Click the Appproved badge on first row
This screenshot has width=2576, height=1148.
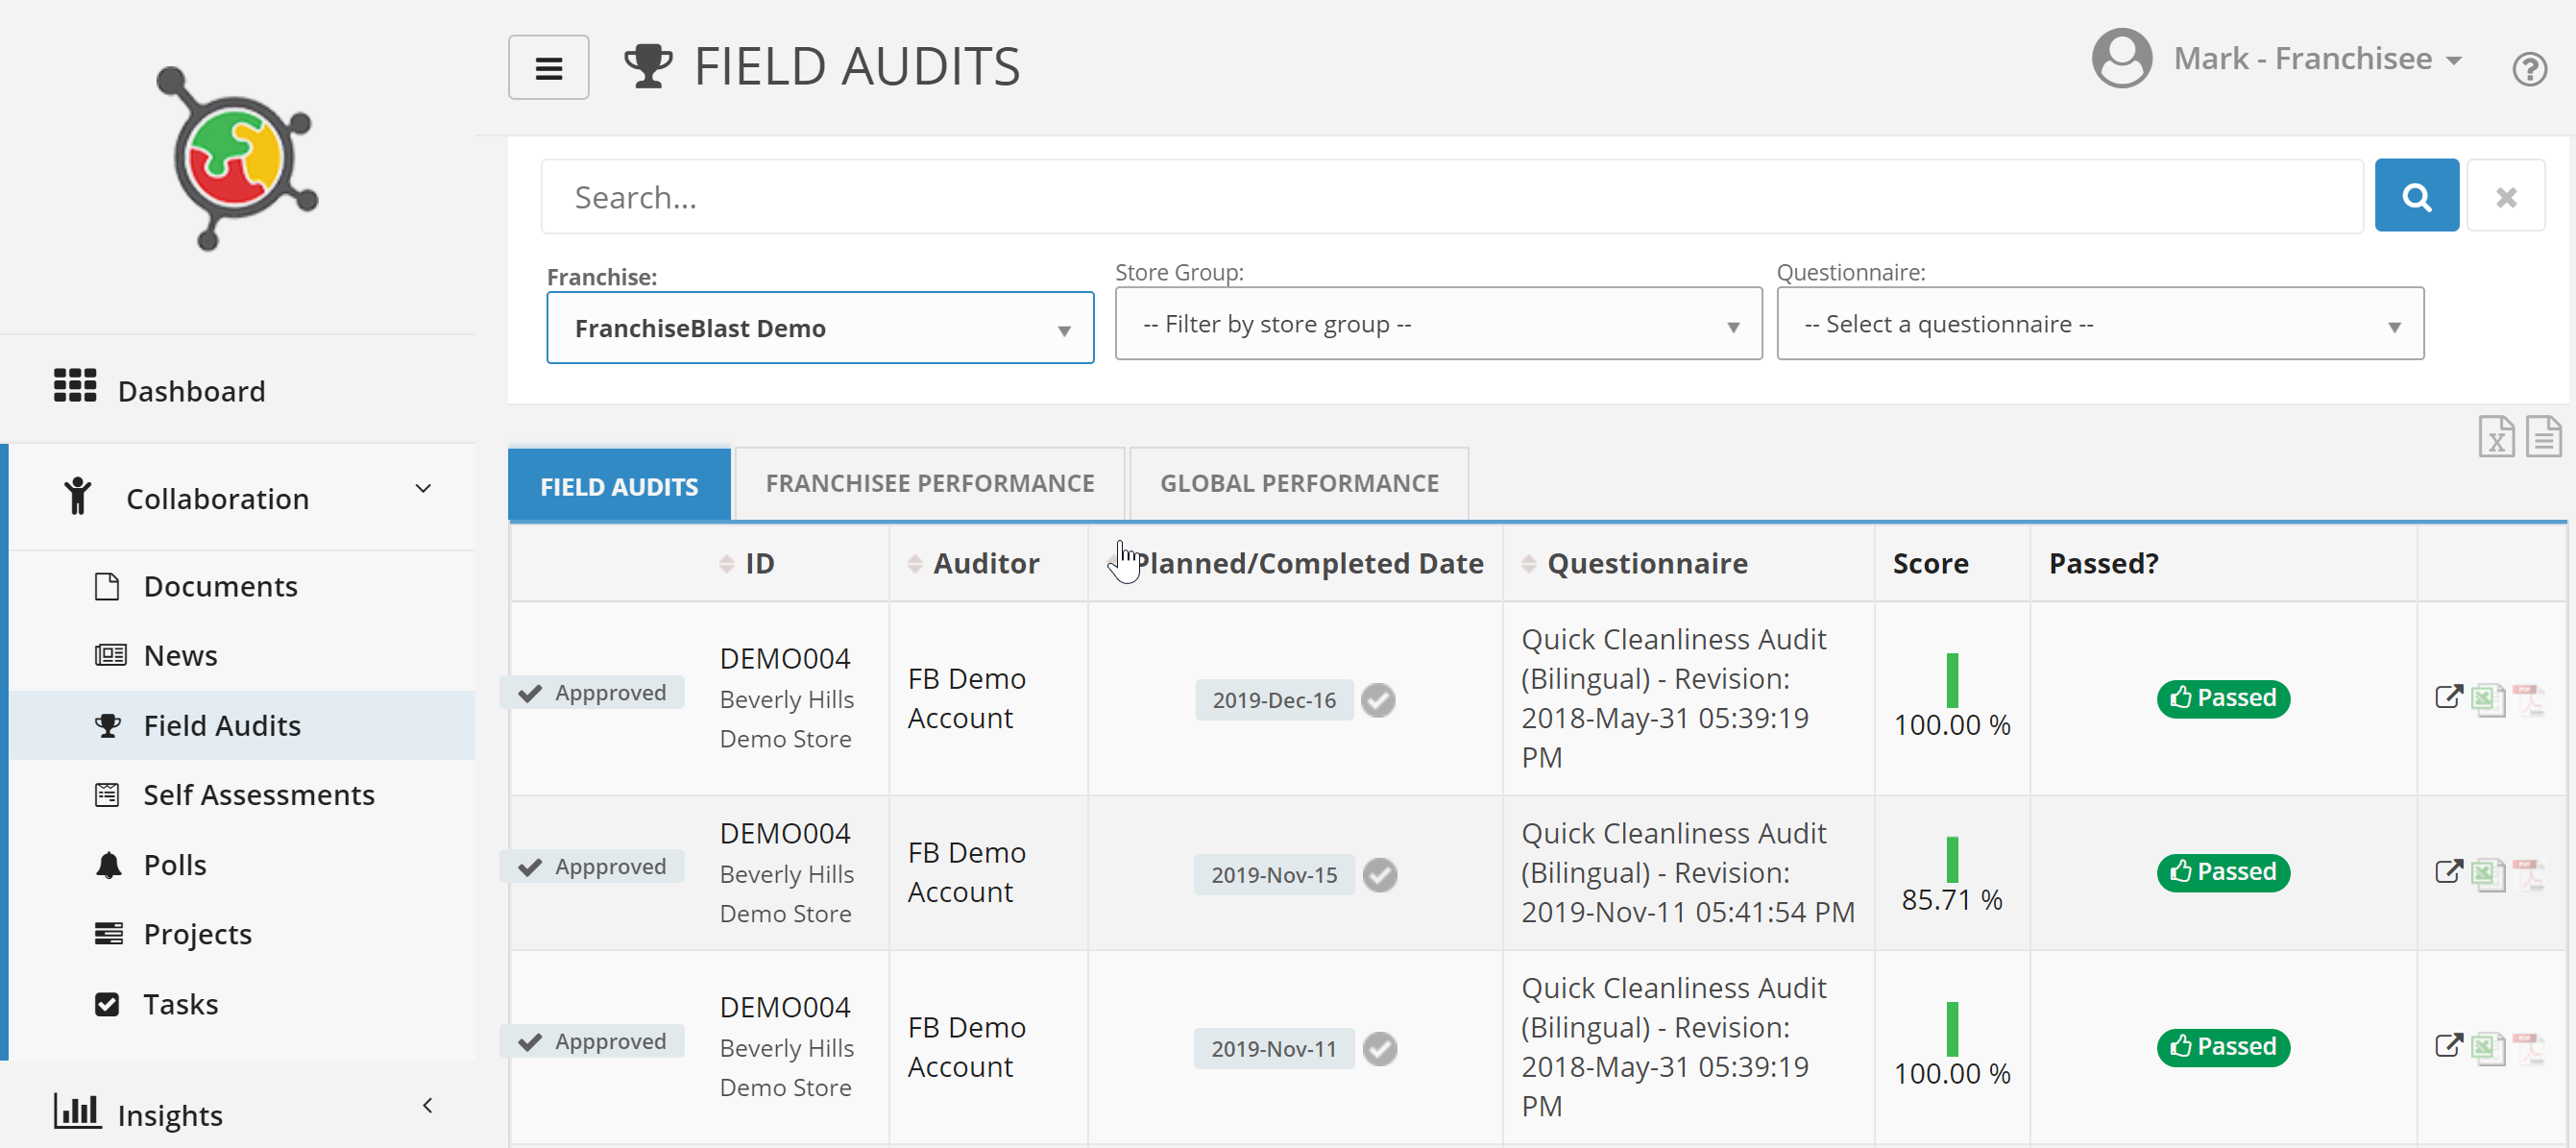pos(593,693)
